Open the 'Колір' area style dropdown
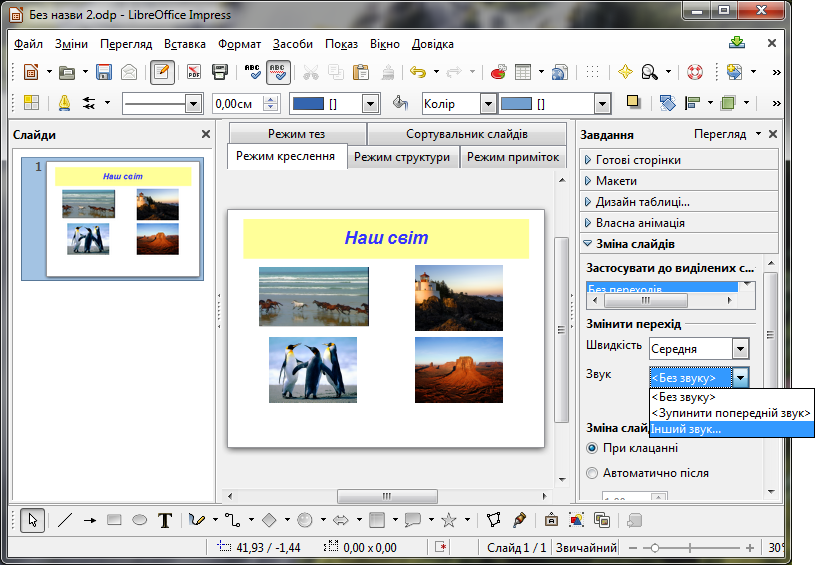Viewport: 815px width, 565px height. (x=488, y=104)
